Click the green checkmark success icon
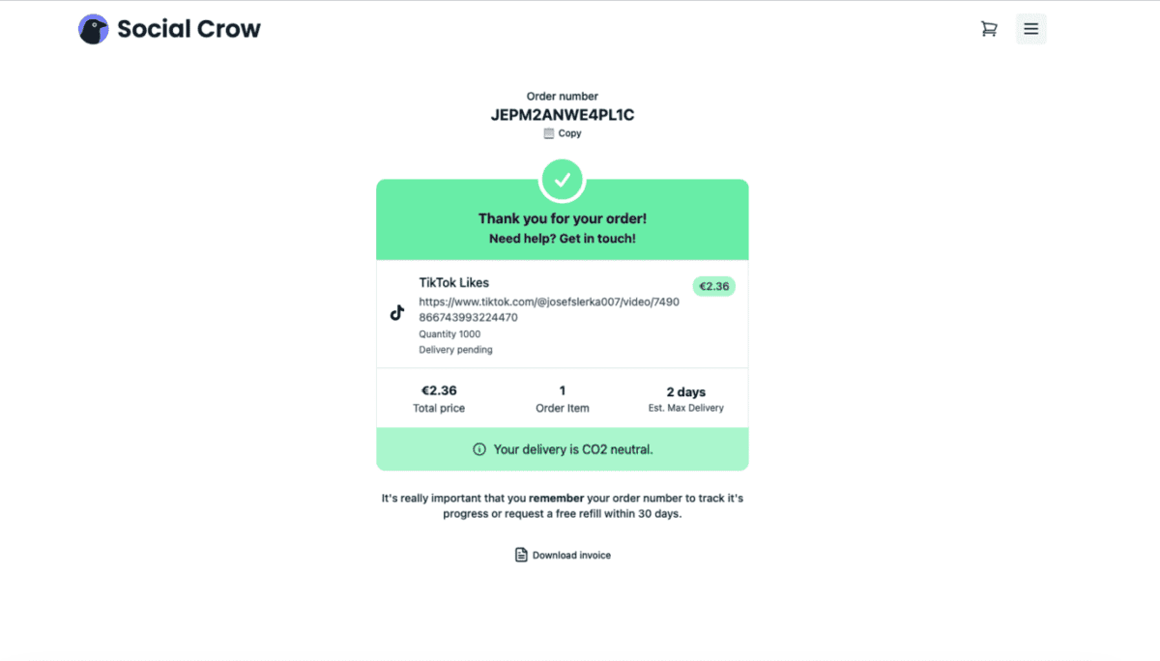 [x=562, y=180]
